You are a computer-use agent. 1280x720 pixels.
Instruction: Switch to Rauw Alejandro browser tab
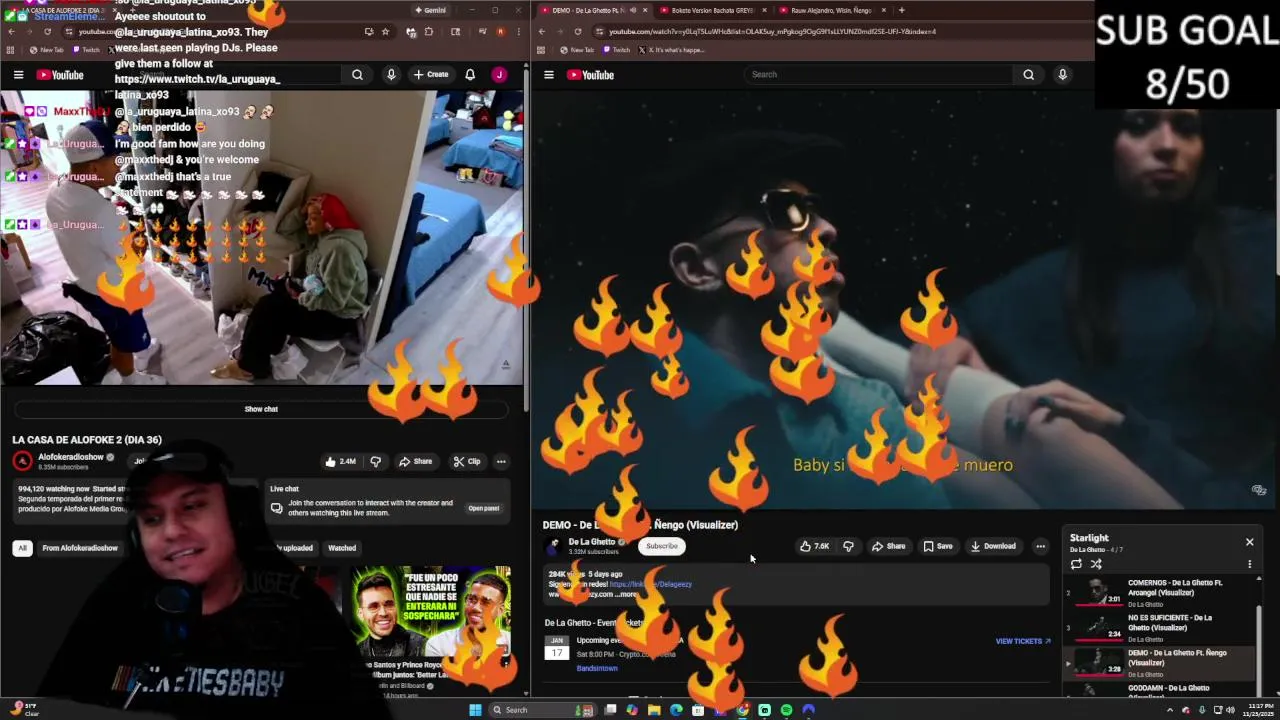pos(830,10)
